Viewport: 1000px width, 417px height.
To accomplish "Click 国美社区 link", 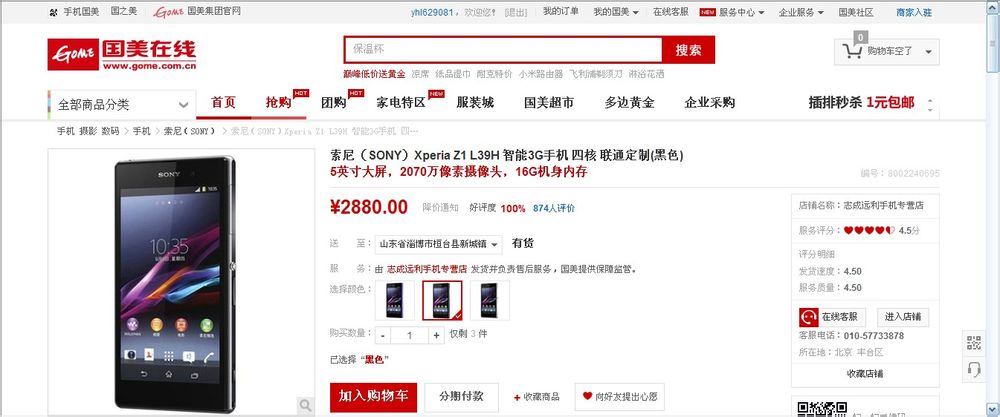I will [x=856, y=12].
